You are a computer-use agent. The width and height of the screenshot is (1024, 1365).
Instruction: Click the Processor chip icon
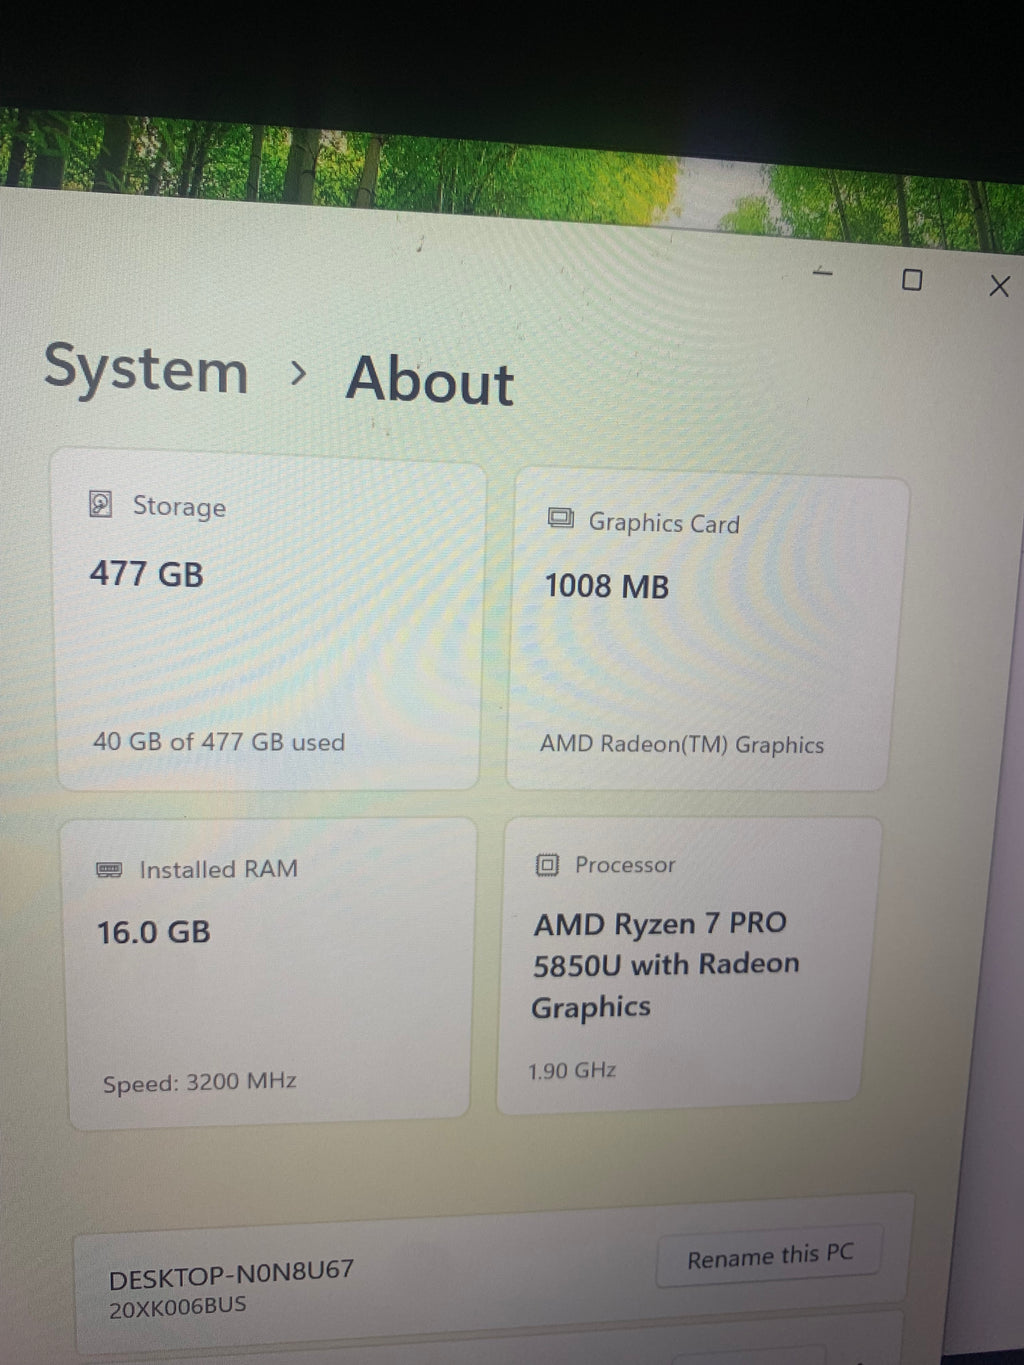point(547,864)
